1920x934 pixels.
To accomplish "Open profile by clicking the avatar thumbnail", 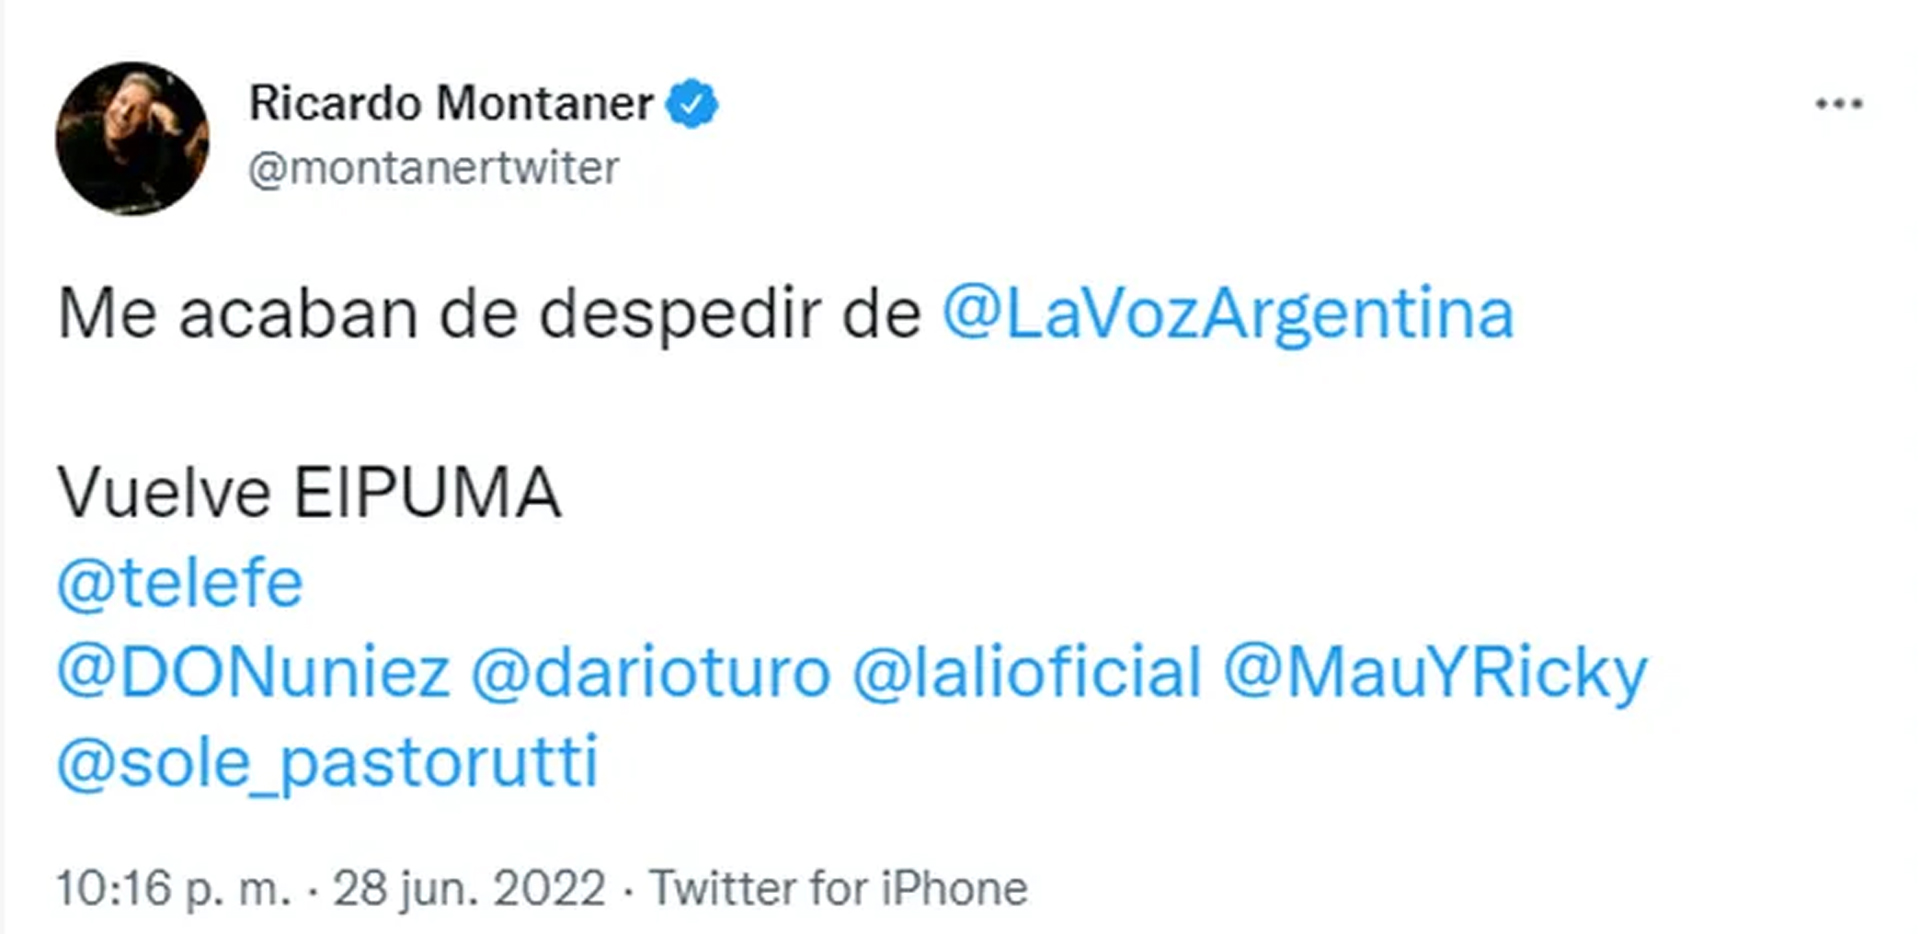I will 133,137.
